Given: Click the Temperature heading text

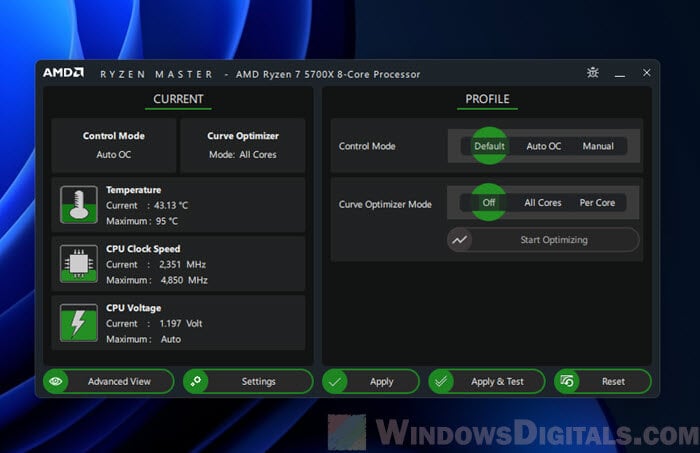Looking at the screenshot, I should [x=133, y=190].
